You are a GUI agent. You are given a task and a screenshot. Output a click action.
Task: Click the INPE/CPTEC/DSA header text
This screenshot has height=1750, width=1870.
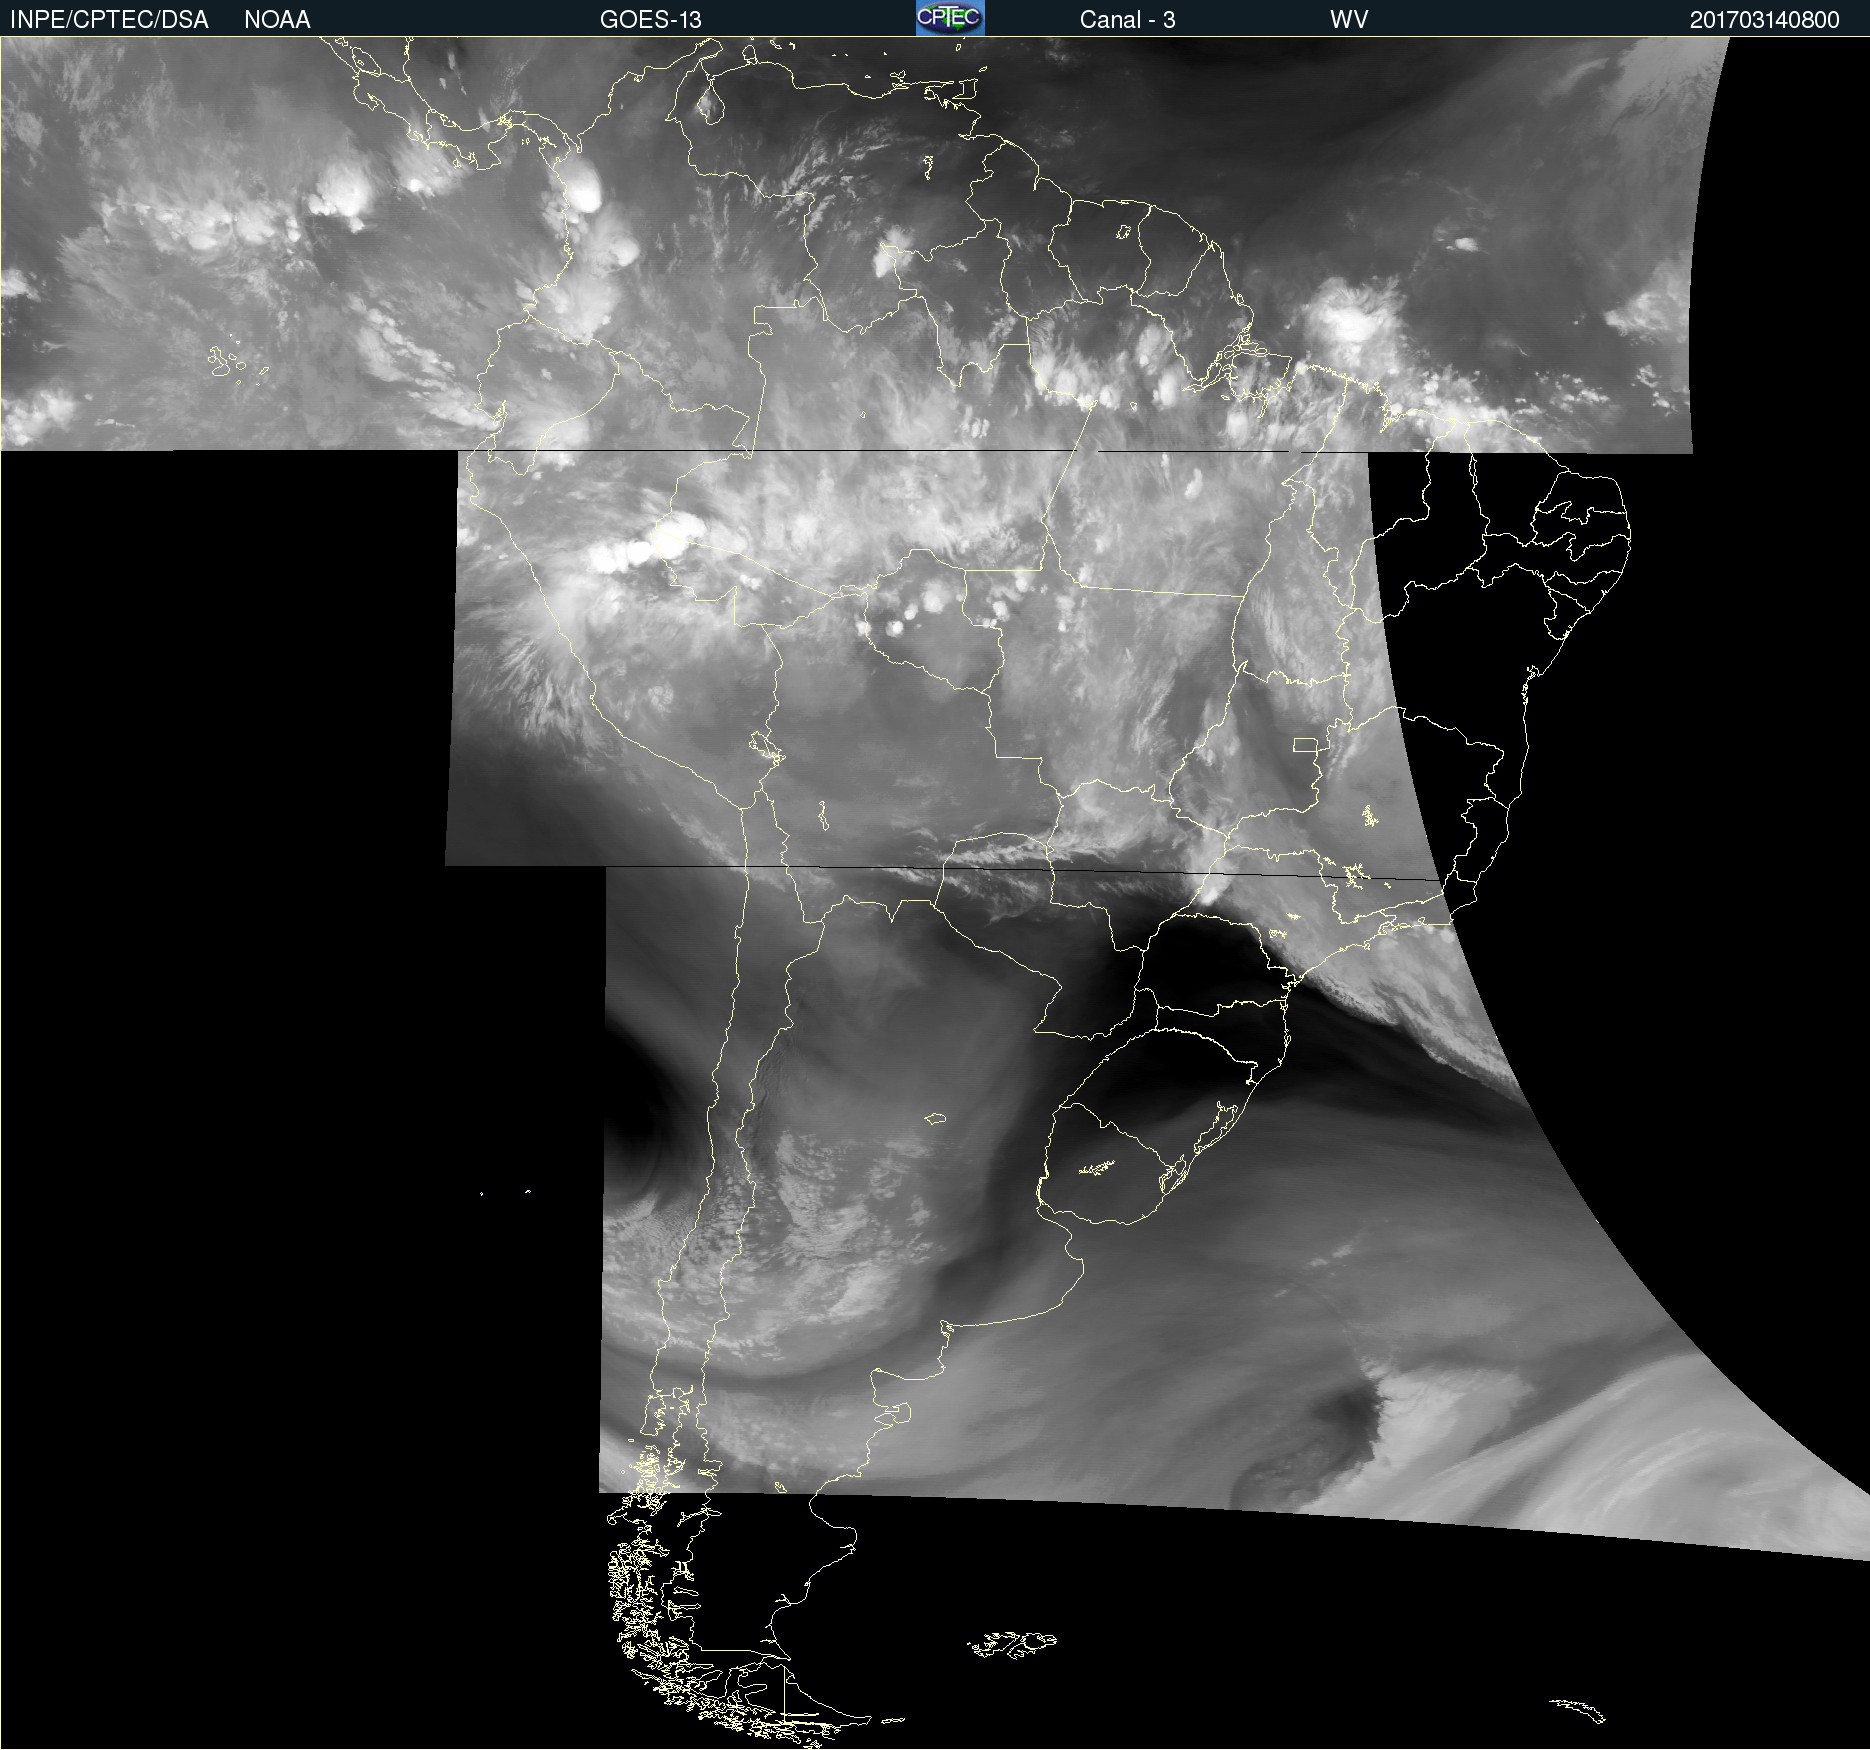pyautogui.click(x=109, y=20)
